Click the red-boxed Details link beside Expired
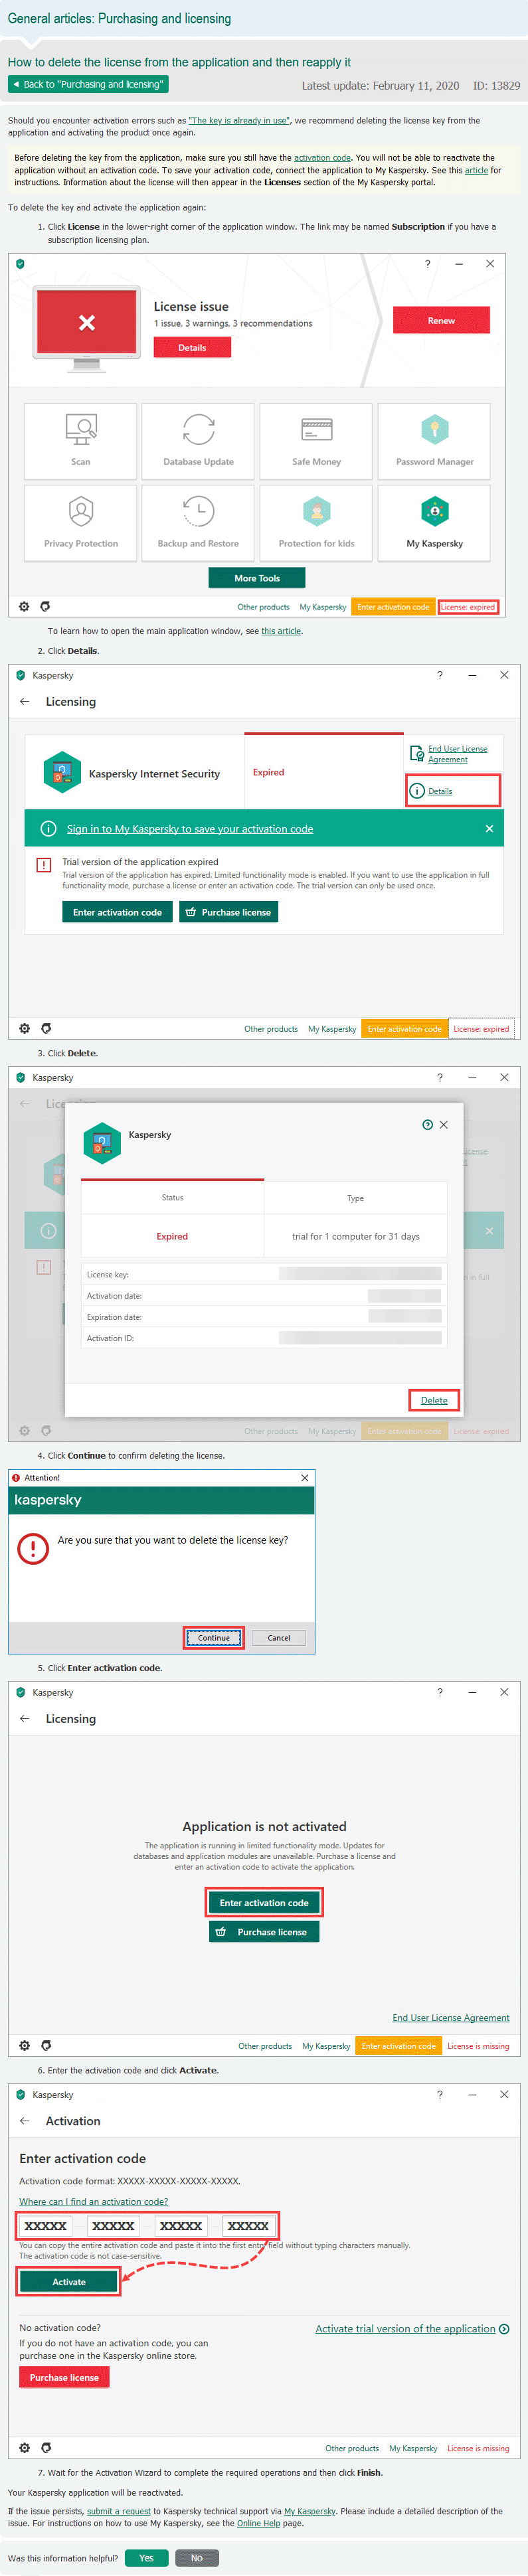Image resolution: width=528 pixels, height=2576 pixels. point(440,791)
